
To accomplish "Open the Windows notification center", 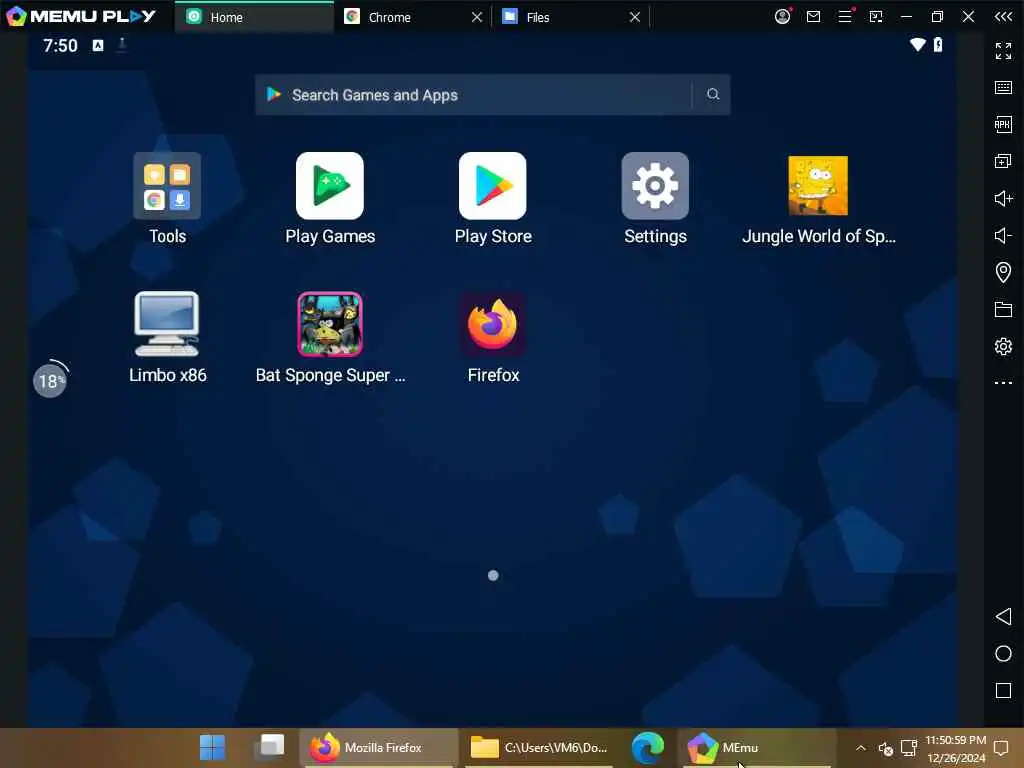I will [x=1001, y=748].
